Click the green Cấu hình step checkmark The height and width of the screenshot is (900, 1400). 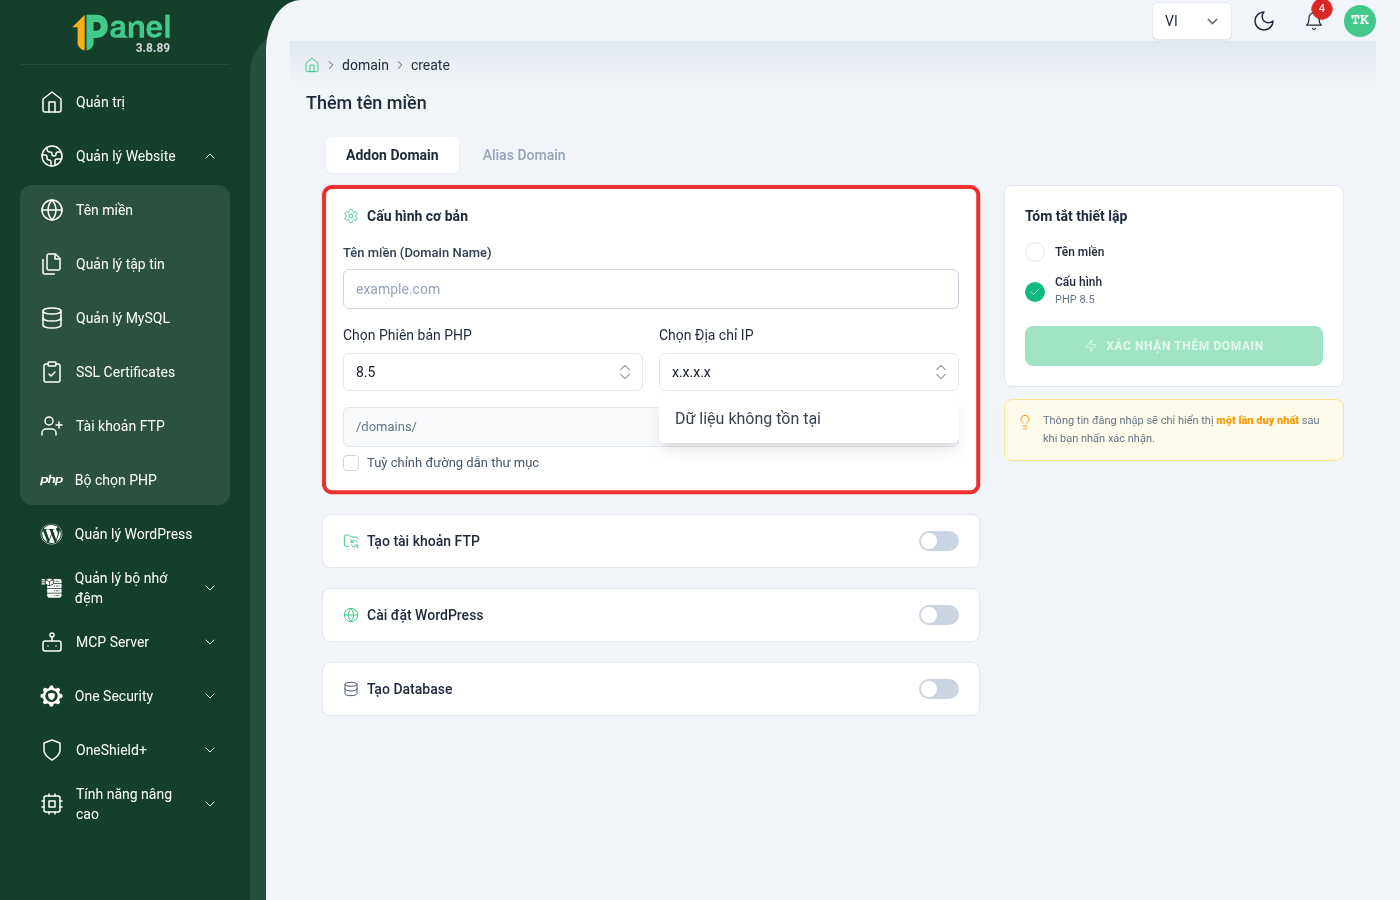(1035, 292)
